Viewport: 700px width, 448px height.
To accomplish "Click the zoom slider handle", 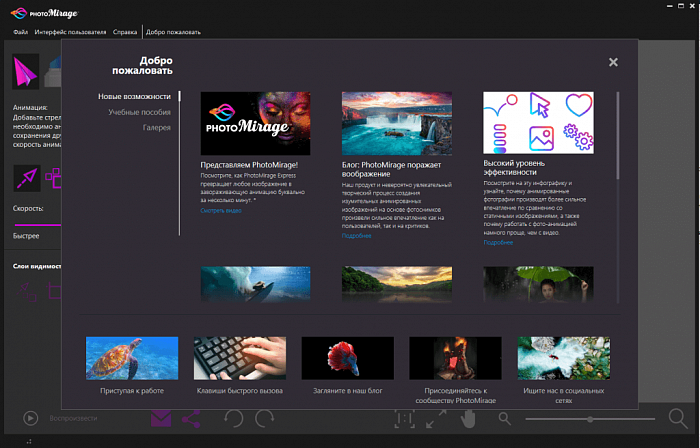I will (x=590, y=419).
